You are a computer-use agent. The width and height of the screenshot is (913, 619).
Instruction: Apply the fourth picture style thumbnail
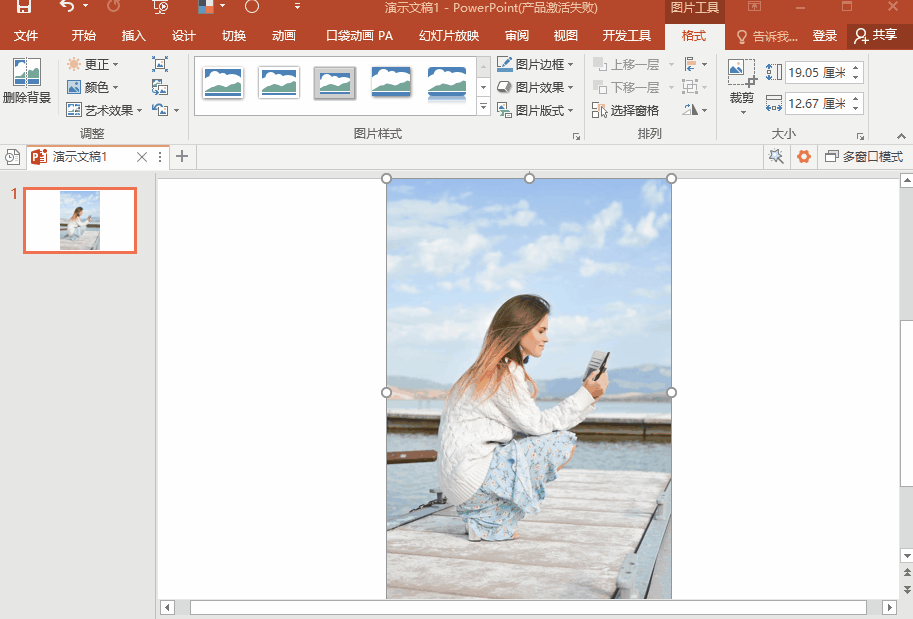coord(391,83)
